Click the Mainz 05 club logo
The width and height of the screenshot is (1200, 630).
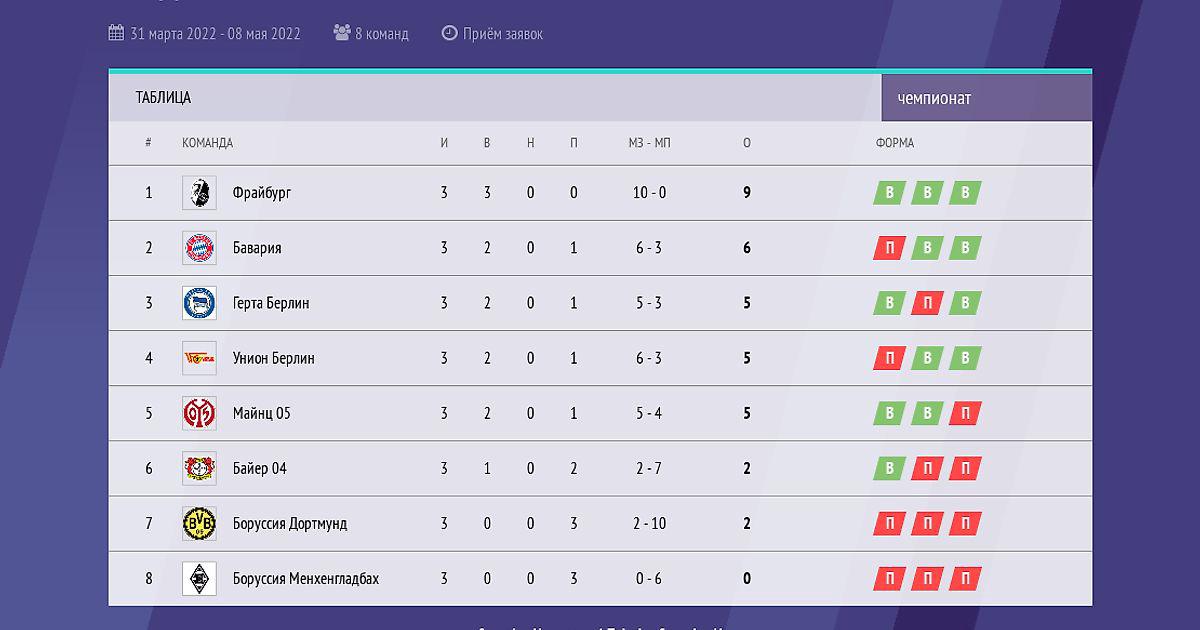coord(199,413)
